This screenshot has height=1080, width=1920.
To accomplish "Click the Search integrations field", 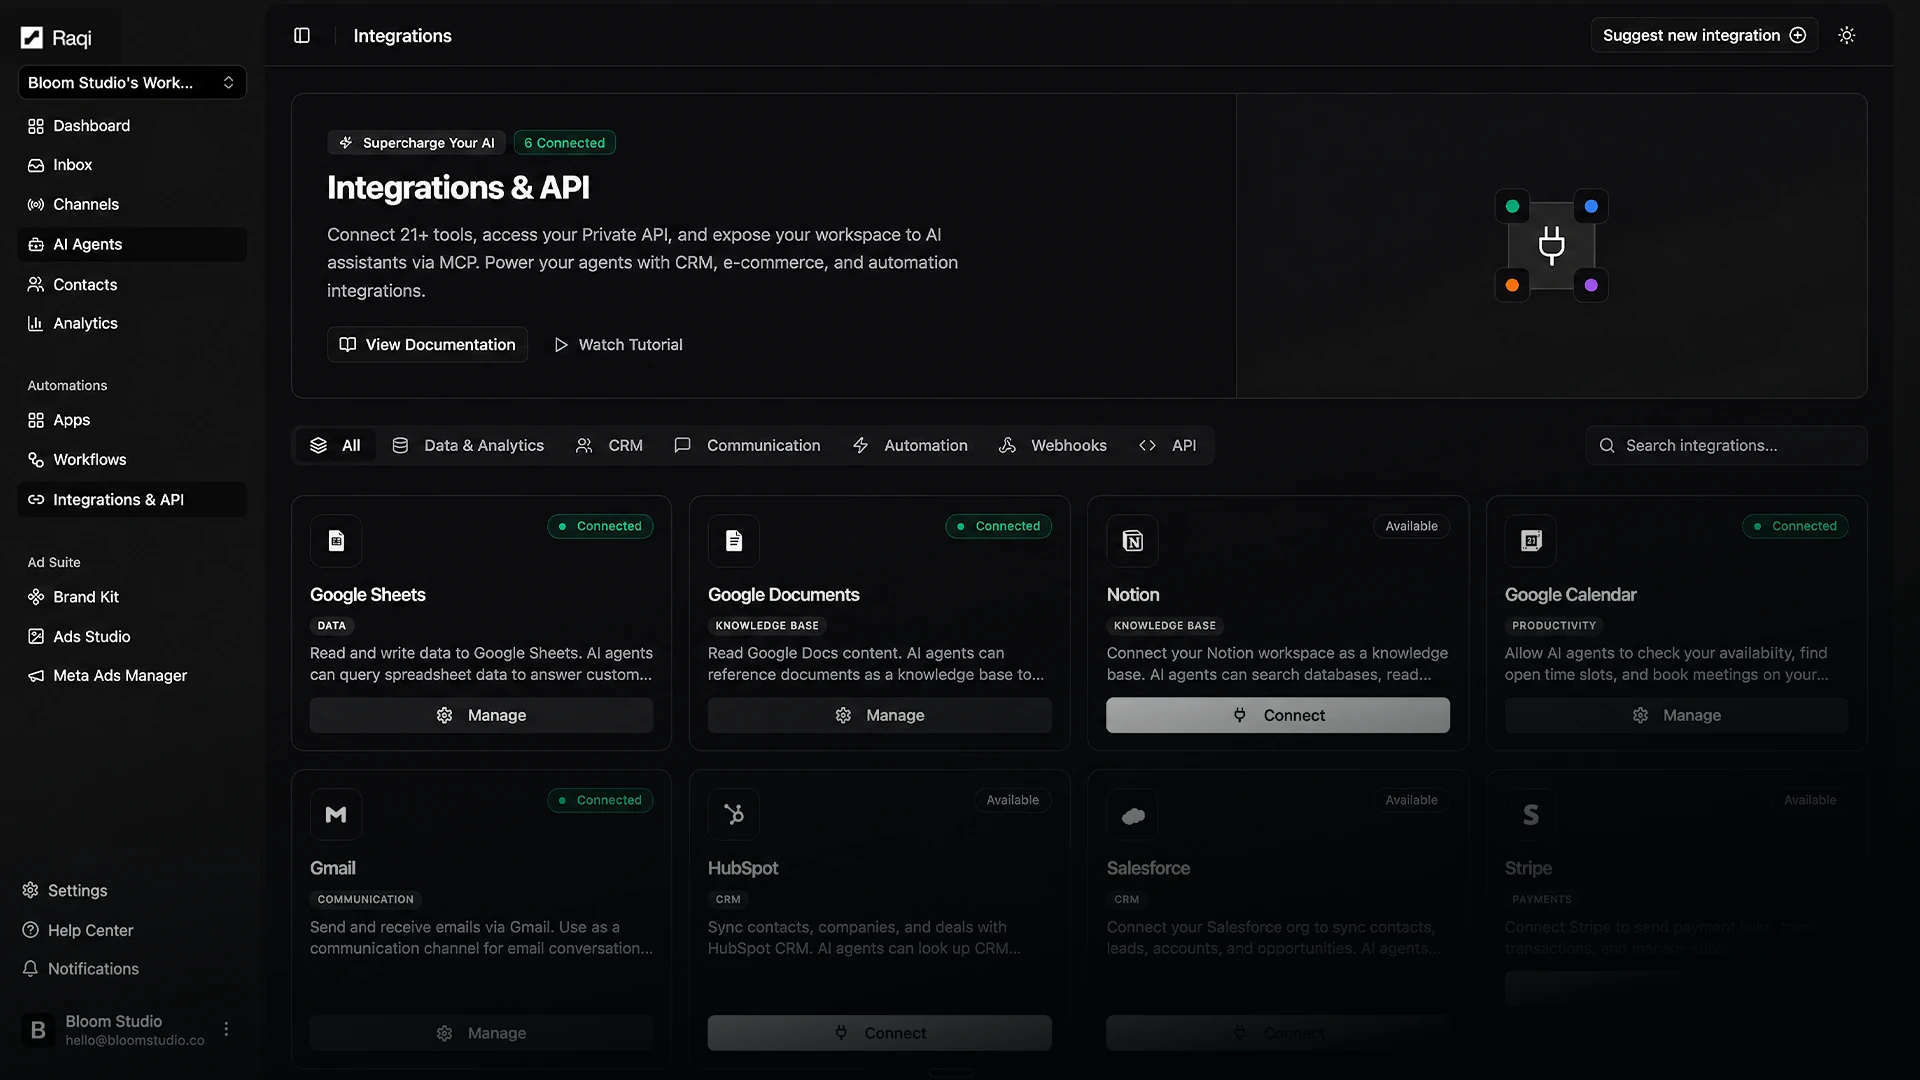I will pyautogui.click(x=1726, y=446).
